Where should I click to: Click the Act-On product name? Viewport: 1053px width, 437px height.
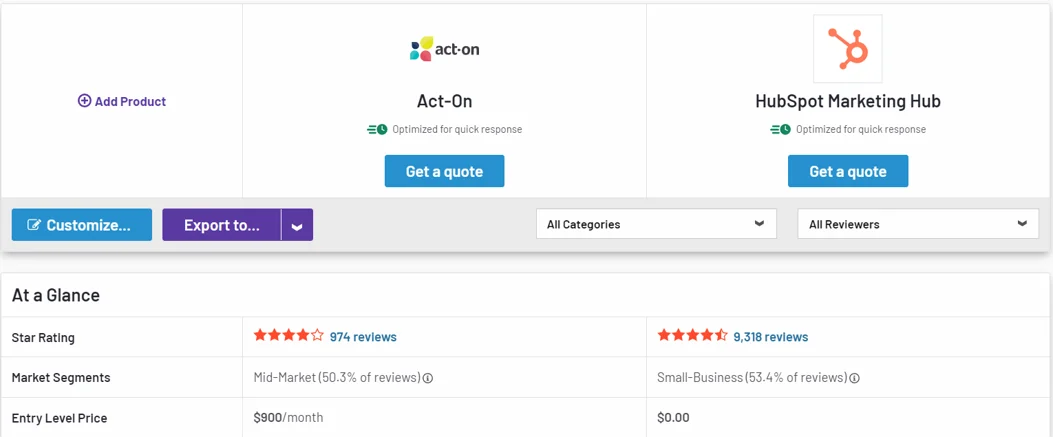[445, 101]
